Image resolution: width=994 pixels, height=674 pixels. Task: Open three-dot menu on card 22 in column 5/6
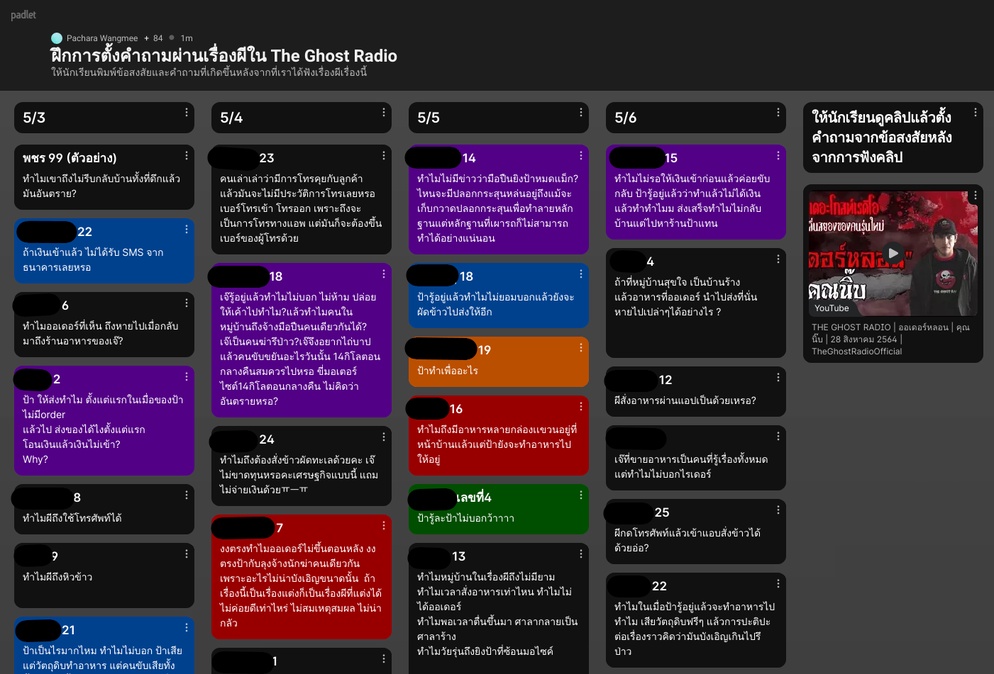778,583
